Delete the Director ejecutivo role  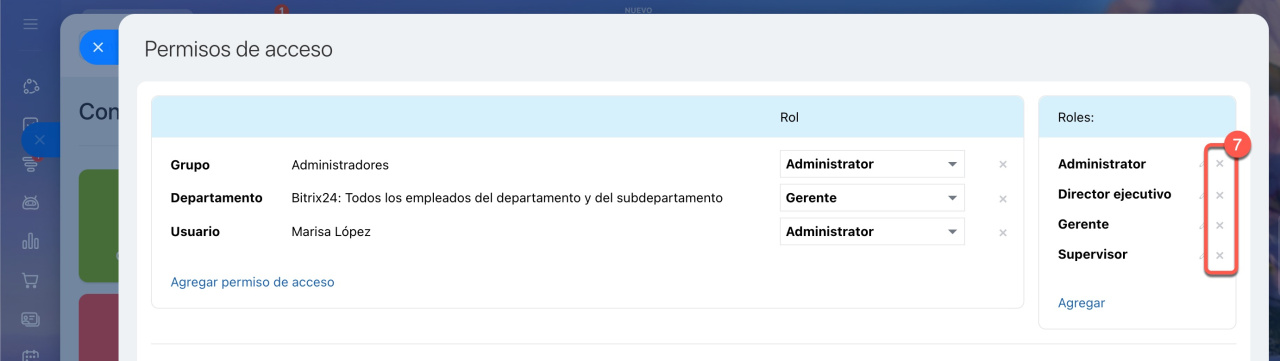coord(1219,195)
